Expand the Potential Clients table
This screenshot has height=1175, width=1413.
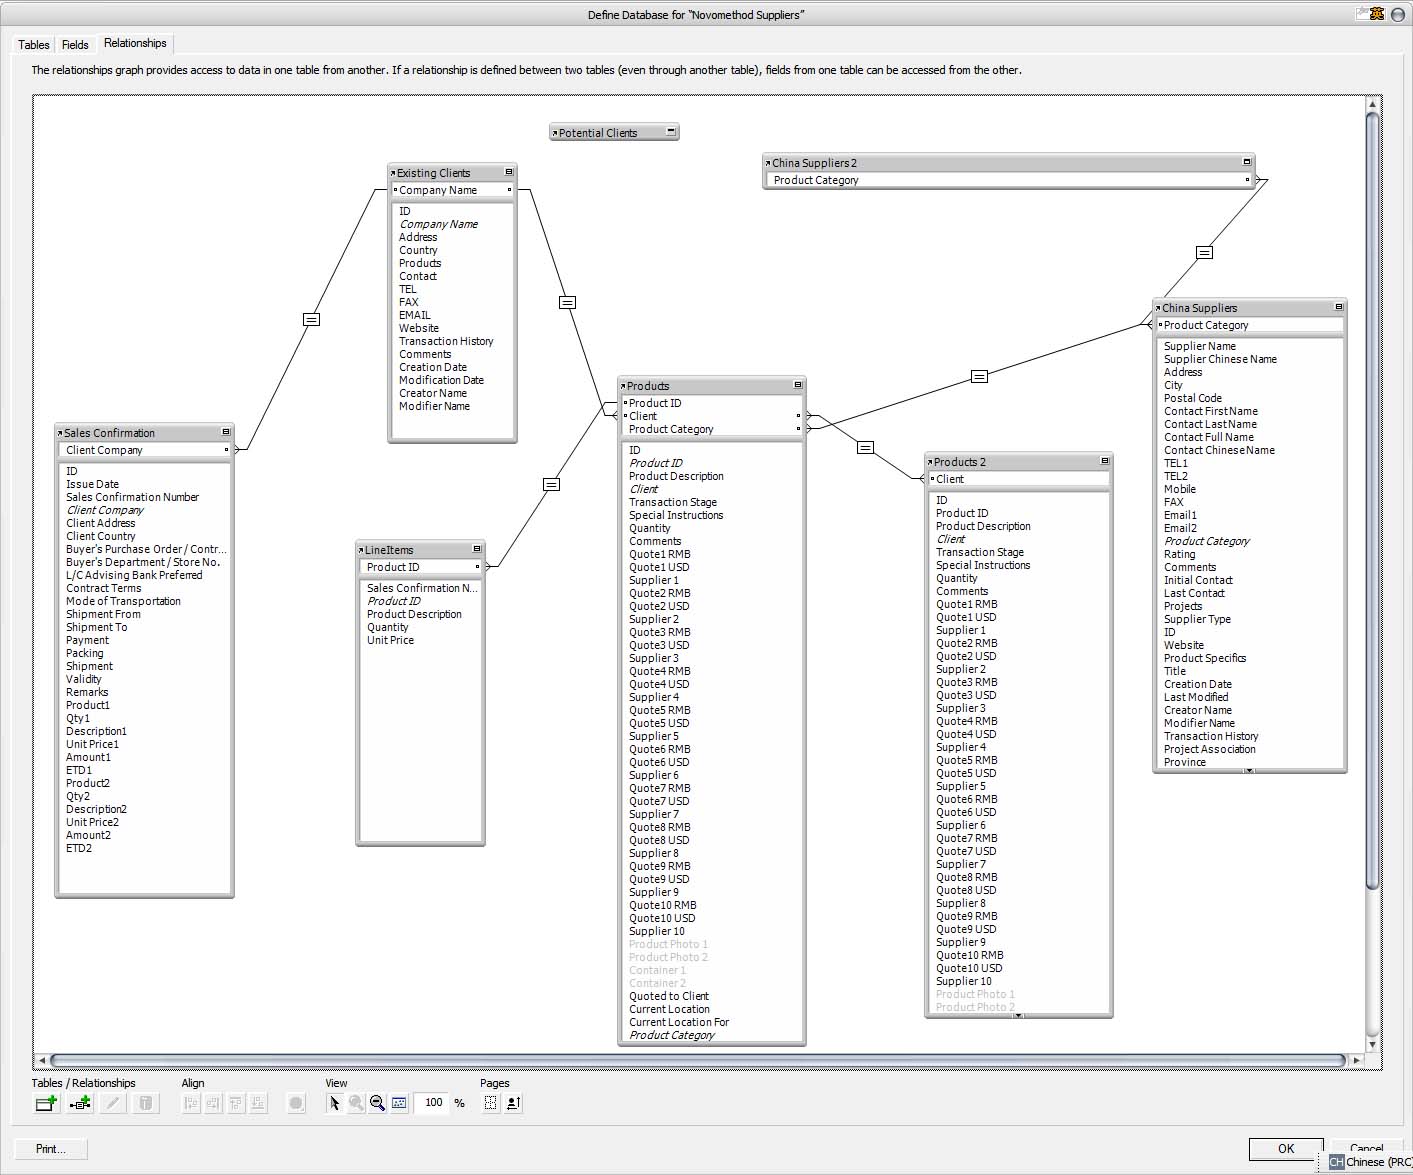(672, 131)
